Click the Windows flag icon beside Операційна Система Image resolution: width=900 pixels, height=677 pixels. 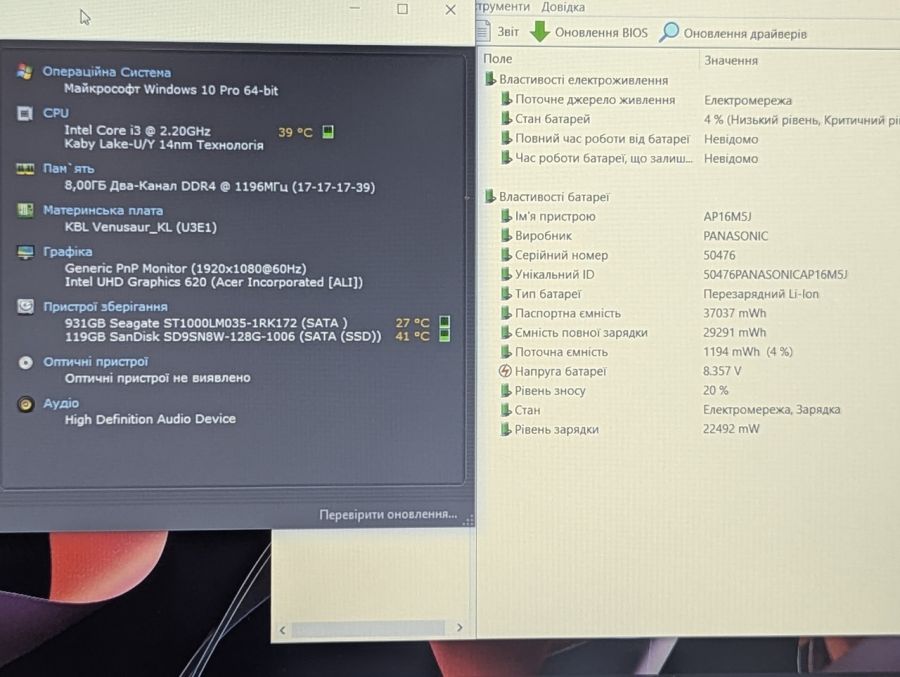point(25,72)
